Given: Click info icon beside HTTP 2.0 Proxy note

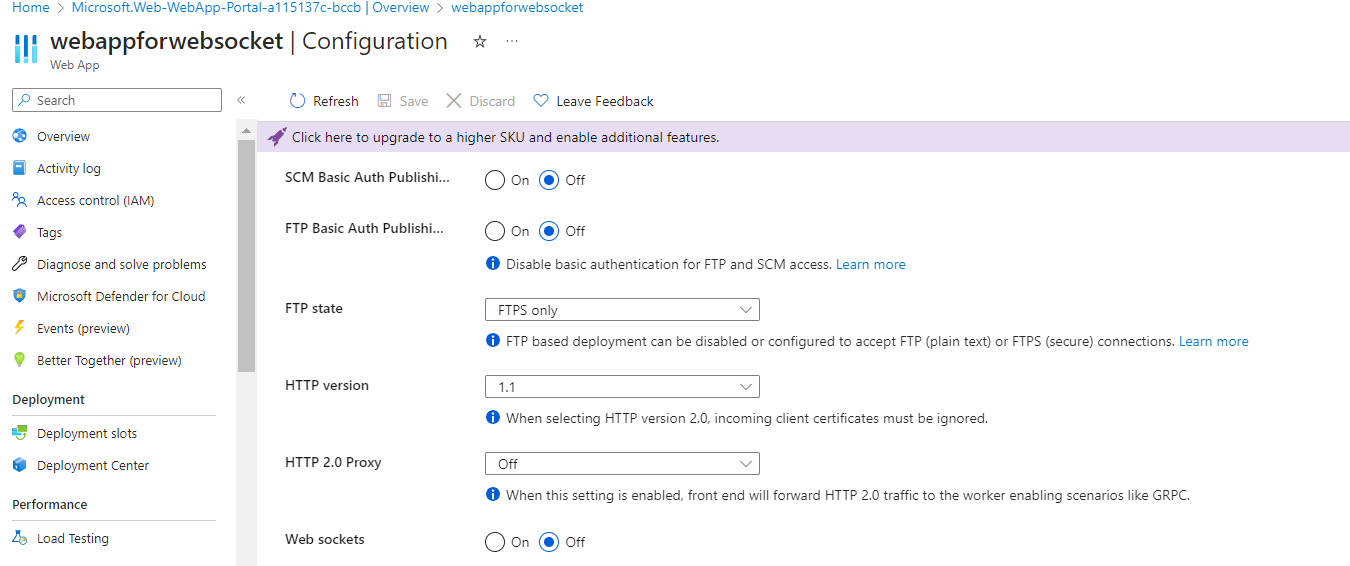Looking at the screenshot, I should point(492,495).
